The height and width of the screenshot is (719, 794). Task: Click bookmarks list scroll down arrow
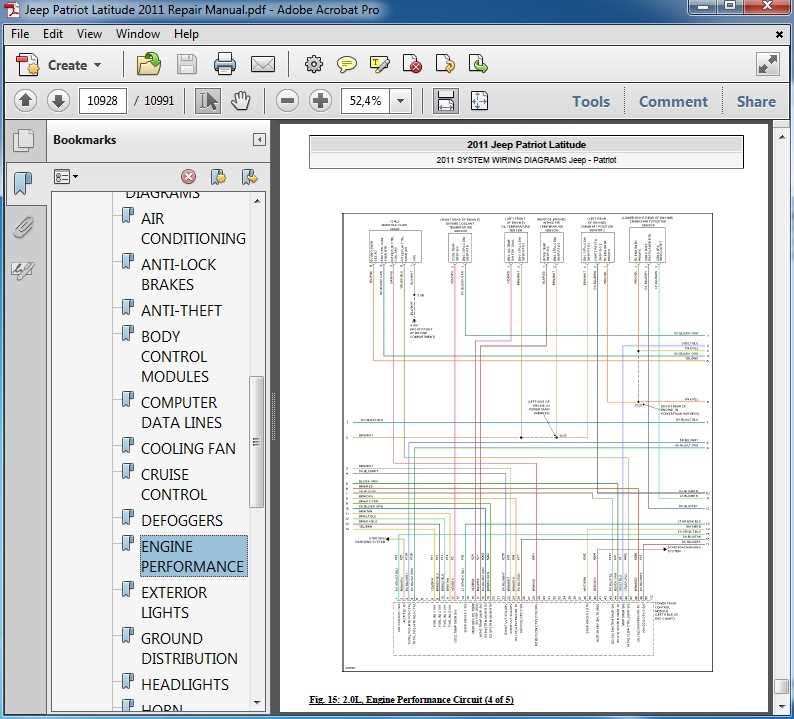(x=257, y=702)
